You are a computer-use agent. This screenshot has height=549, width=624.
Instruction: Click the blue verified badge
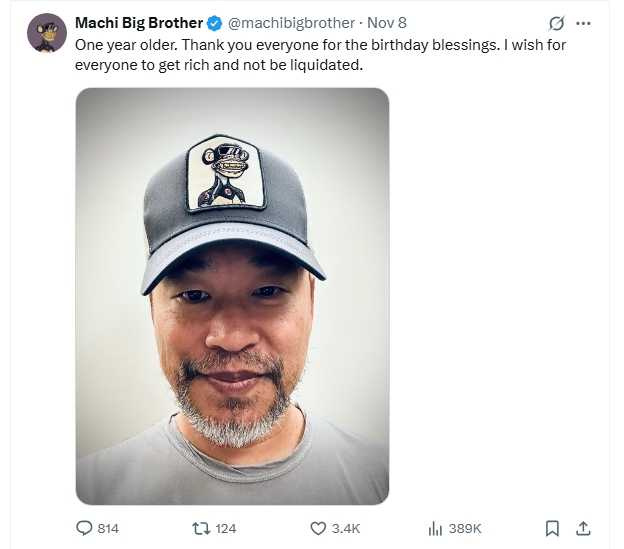(x=214, y=23)
